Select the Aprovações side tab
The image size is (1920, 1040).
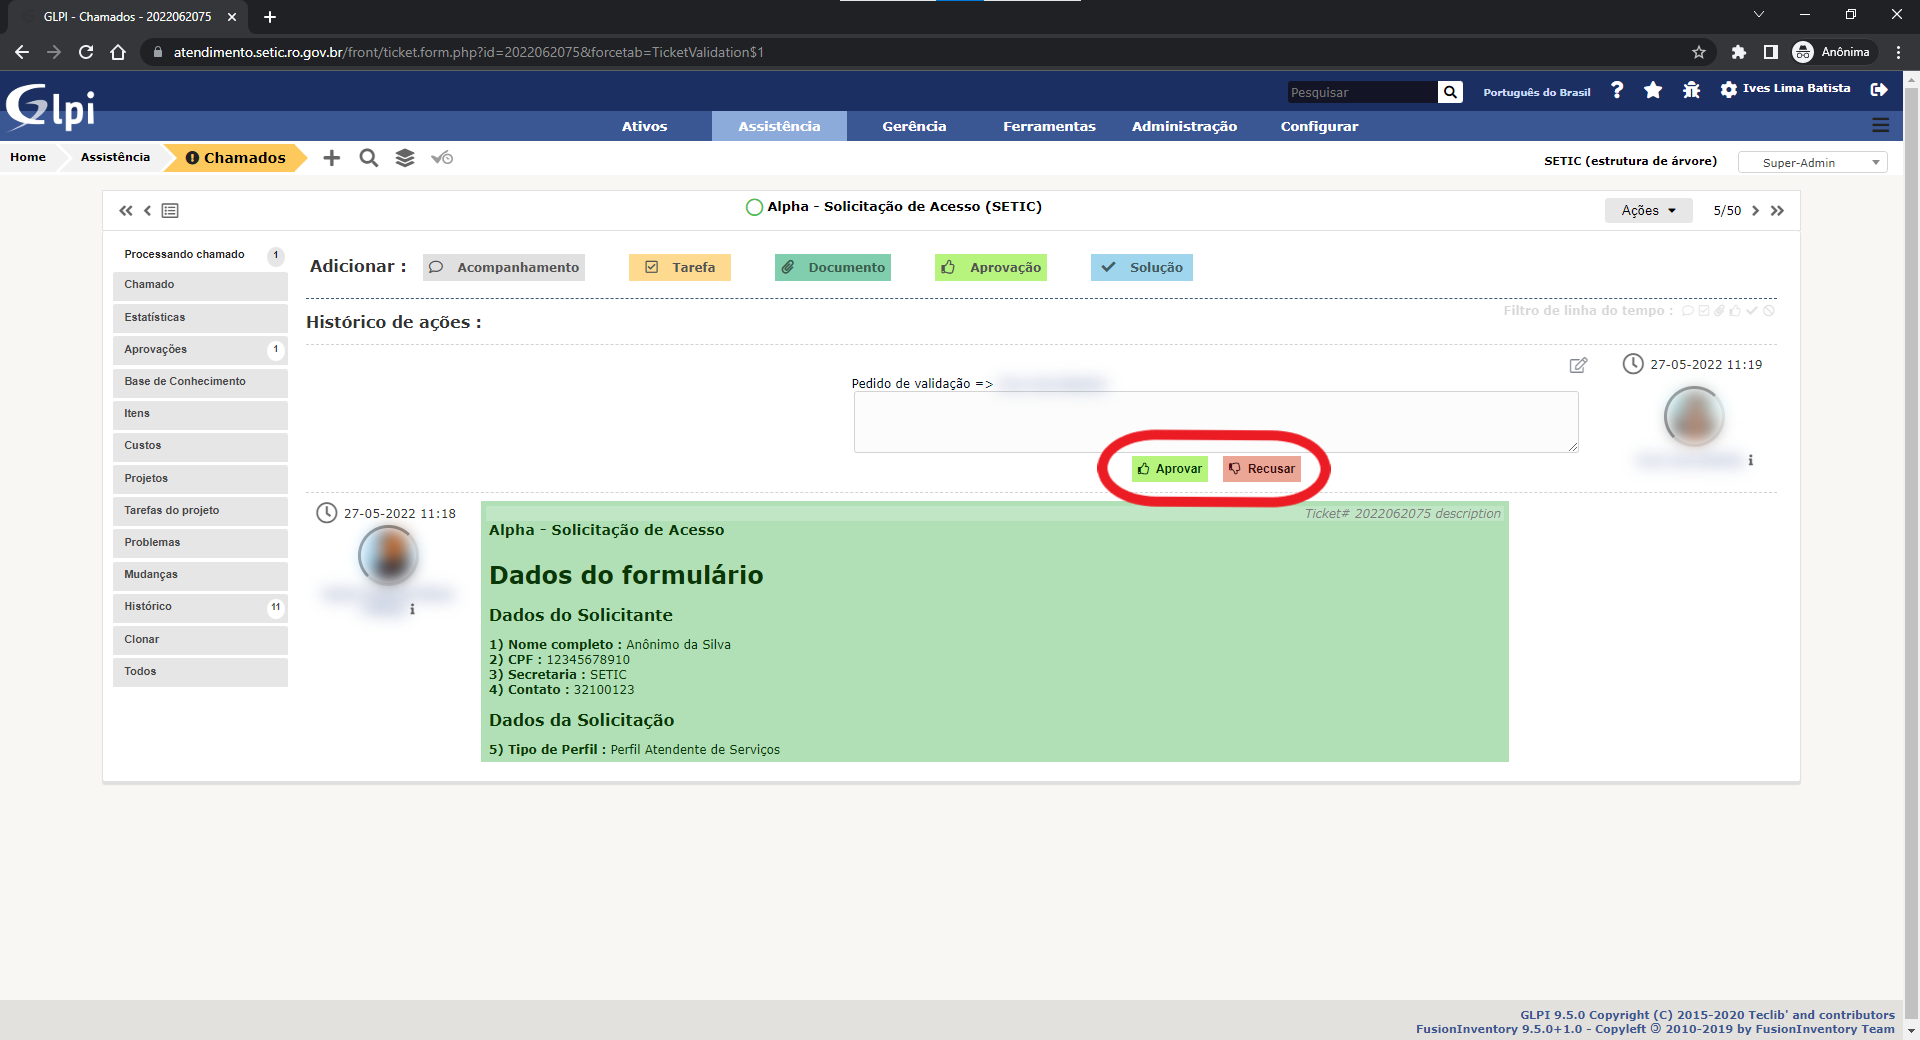pyautogui.click(x=200, y=350)
